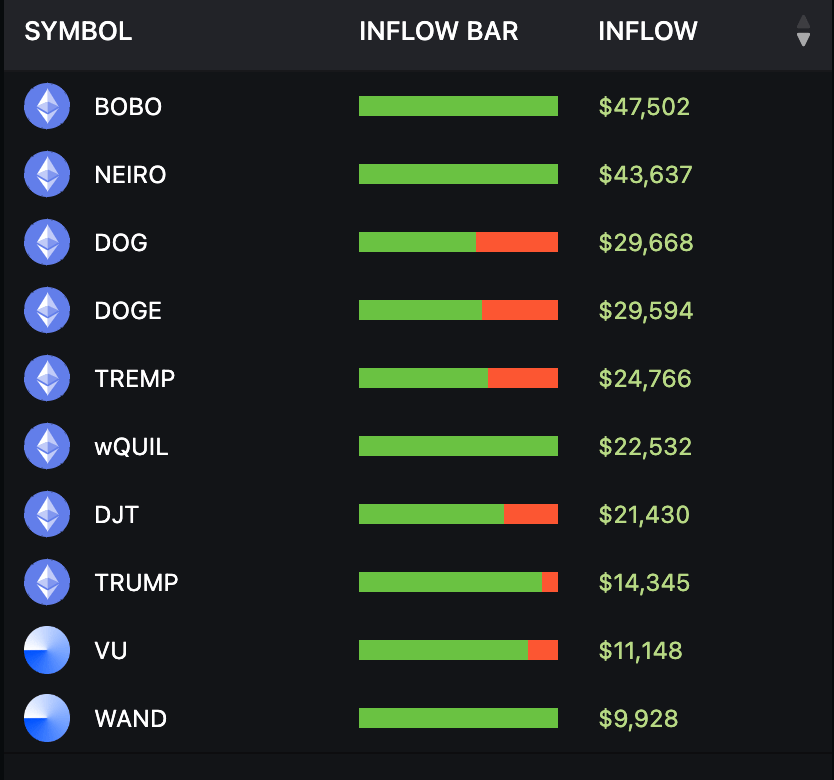834x780 pixels.
Task: Select the DOGE symbol name
Action: (128, 311)
